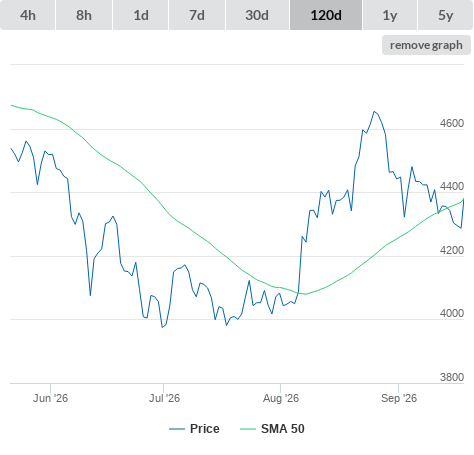Screen dimensions: 474x455
Task: Click the blue Price legend line swatch
Action: (177, 429)
